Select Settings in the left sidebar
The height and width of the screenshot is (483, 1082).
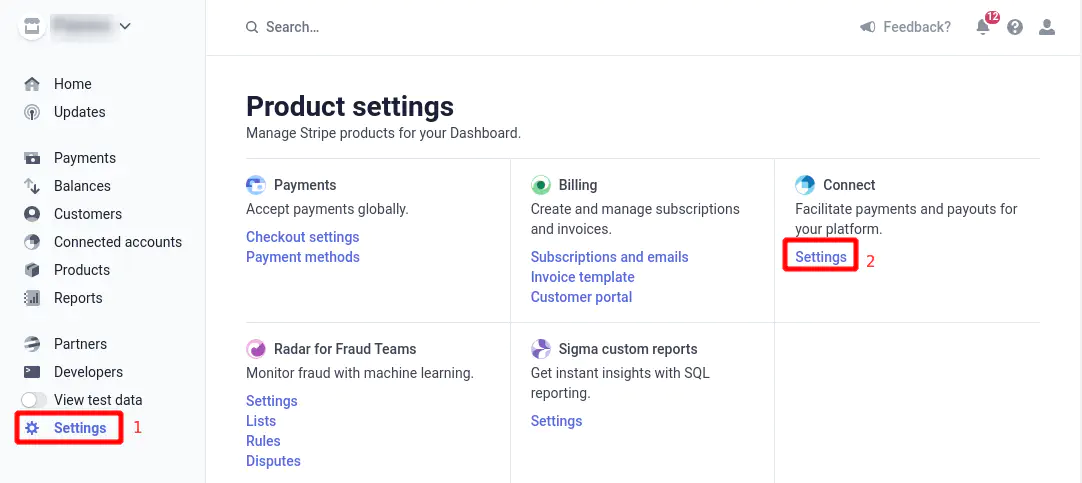[x=79, y=428]
